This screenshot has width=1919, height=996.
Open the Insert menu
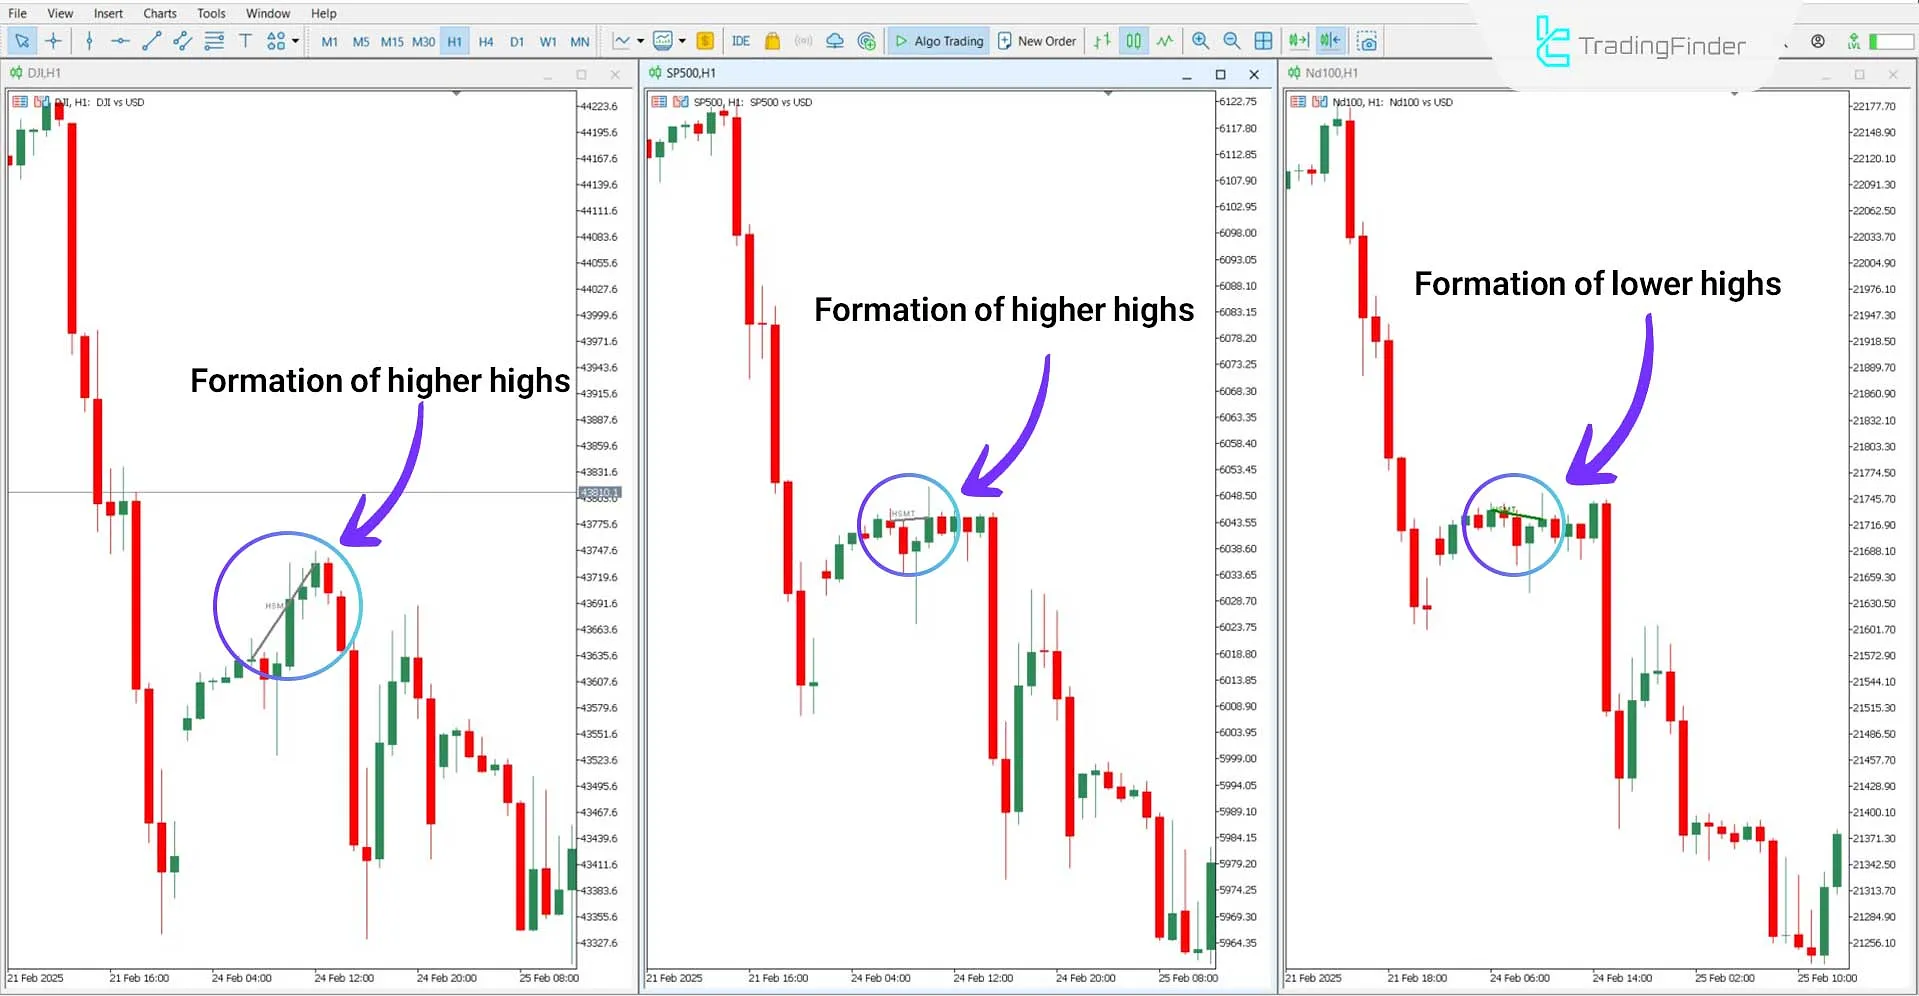pyautogui.click(x=107, y=13)
